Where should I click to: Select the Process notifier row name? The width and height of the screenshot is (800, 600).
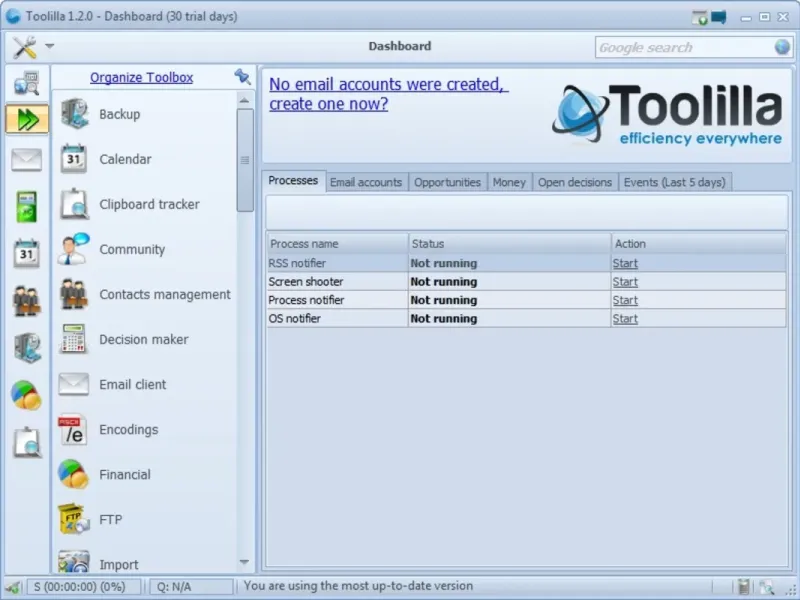[x=306, y=300]
